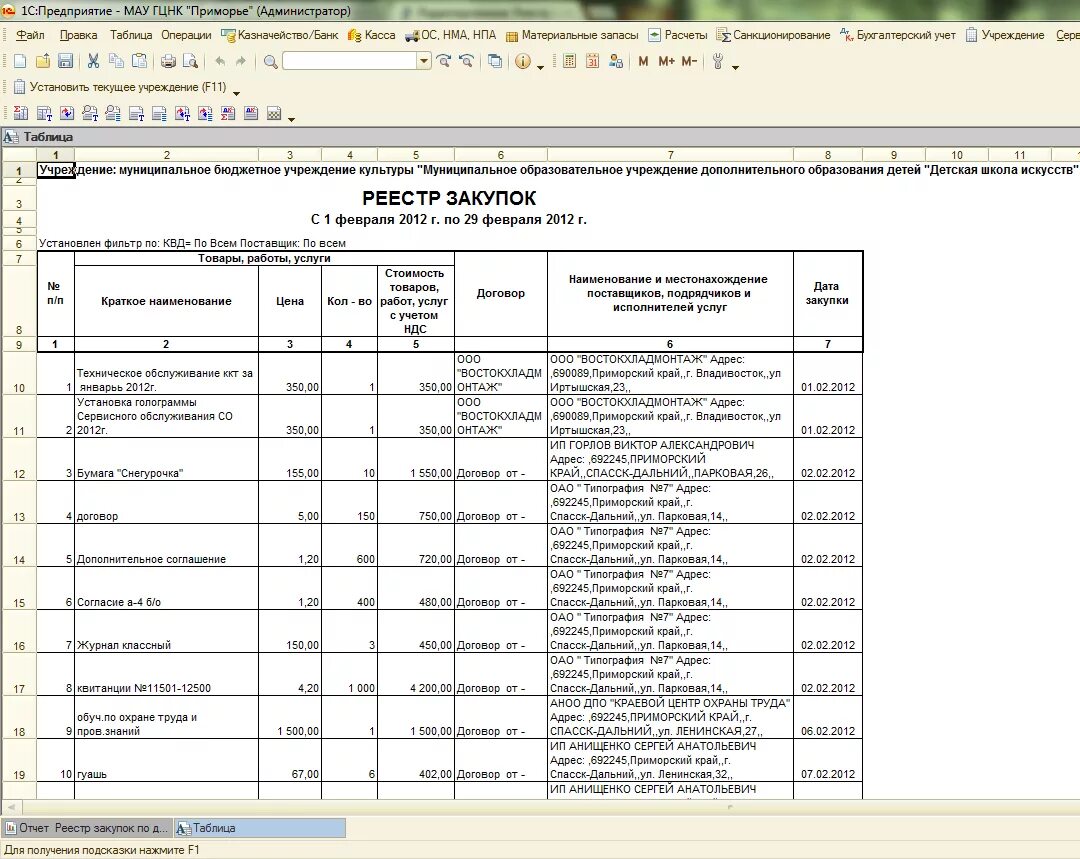Click the Active users icon

pos(616,61)
